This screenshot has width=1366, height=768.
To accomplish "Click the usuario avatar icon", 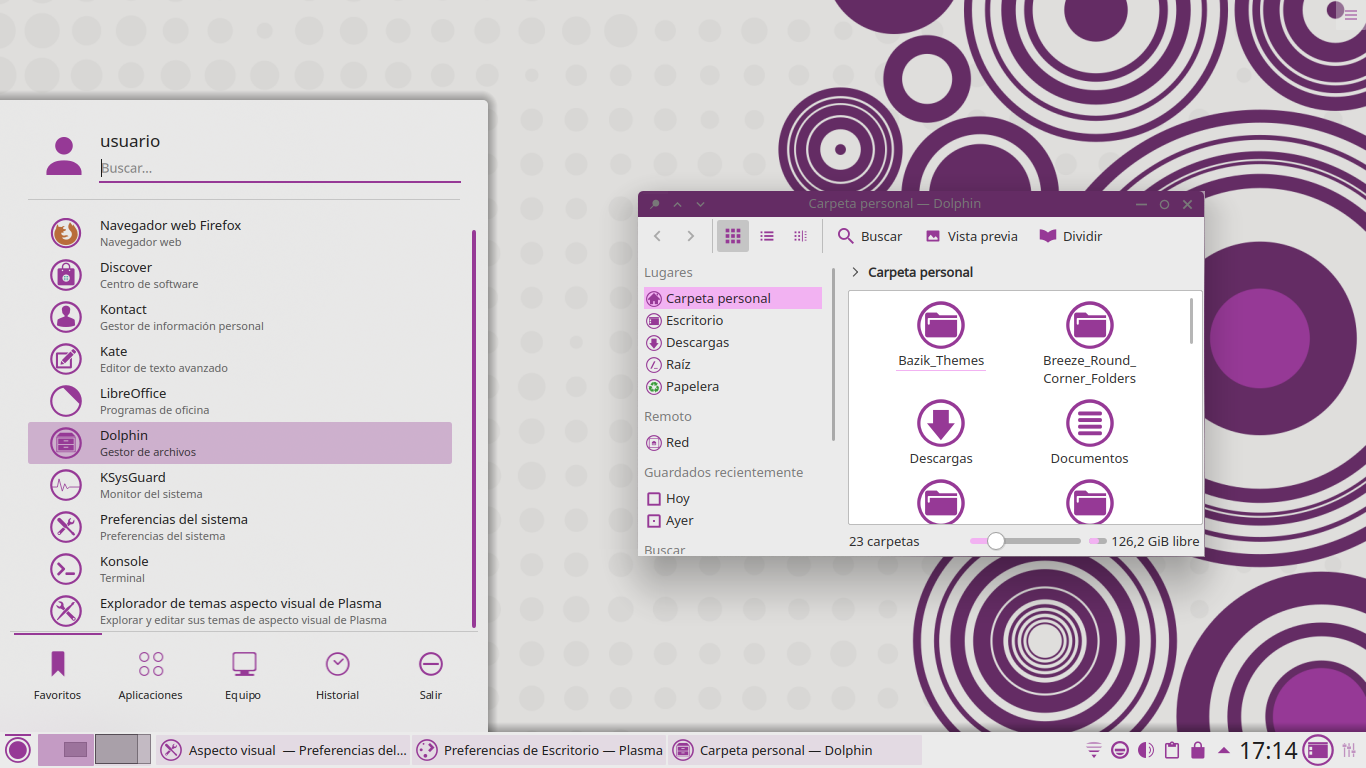I will coord(64,156).
